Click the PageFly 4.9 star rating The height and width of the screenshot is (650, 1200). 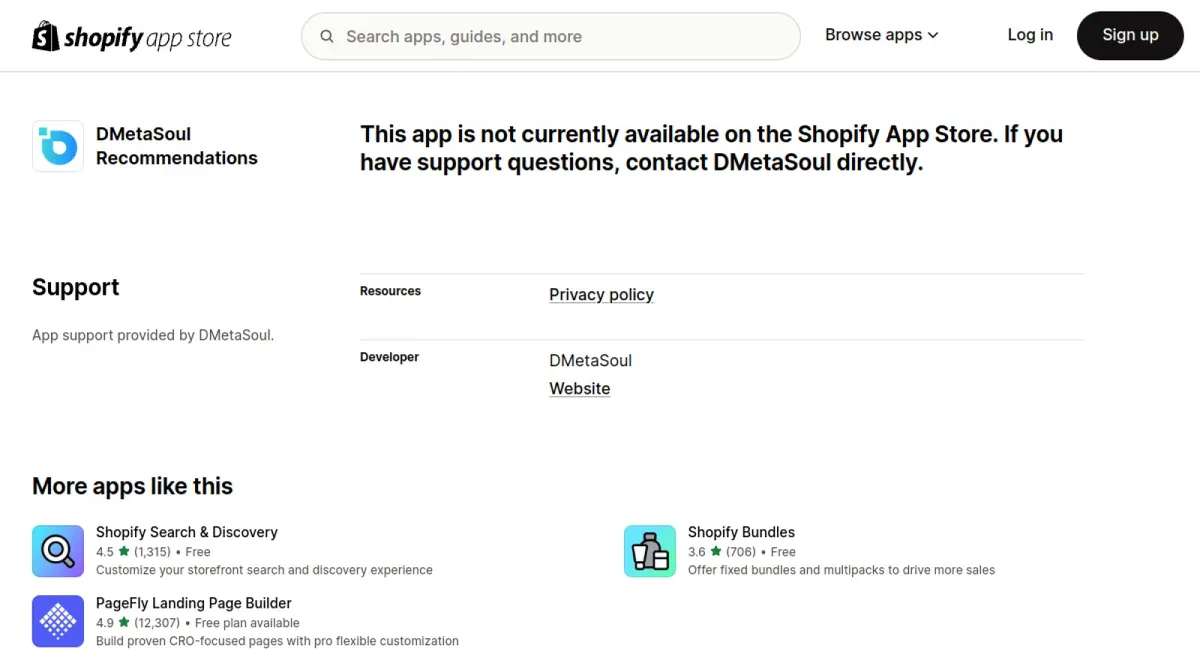tap(138, 623)
